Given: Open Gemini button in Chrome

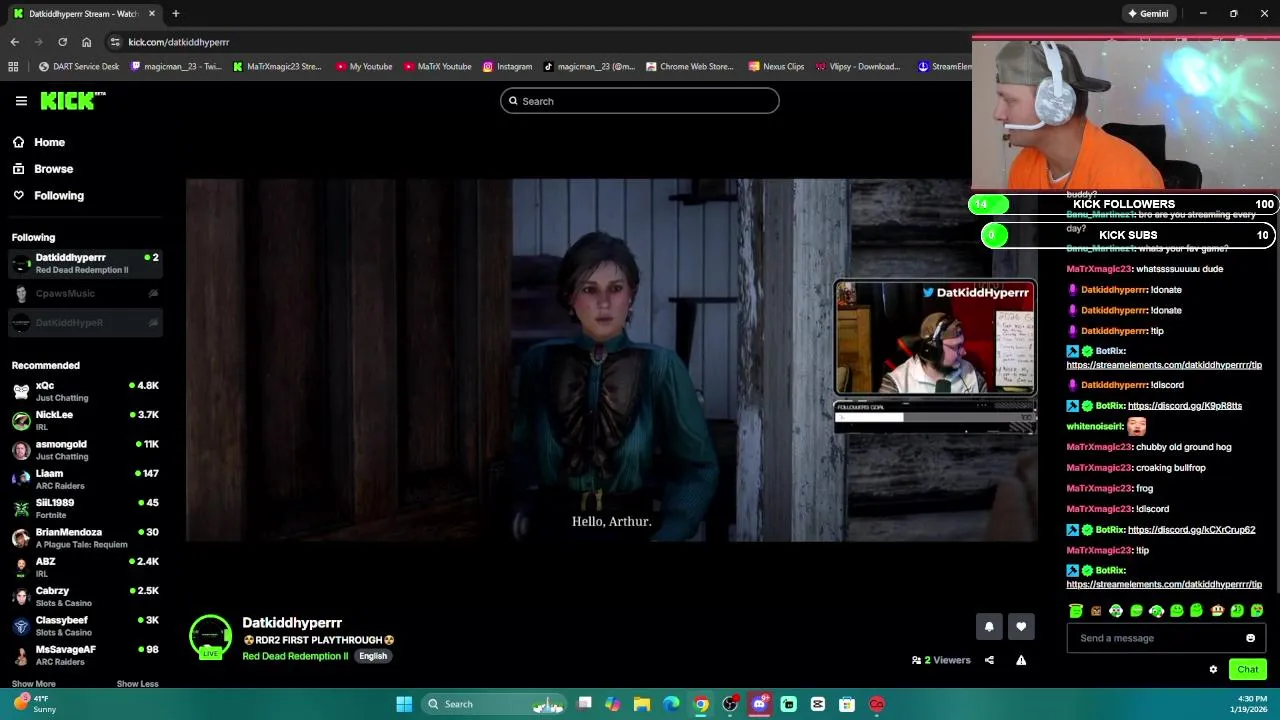Looking at the screenshot, I should pos(1148,14).
